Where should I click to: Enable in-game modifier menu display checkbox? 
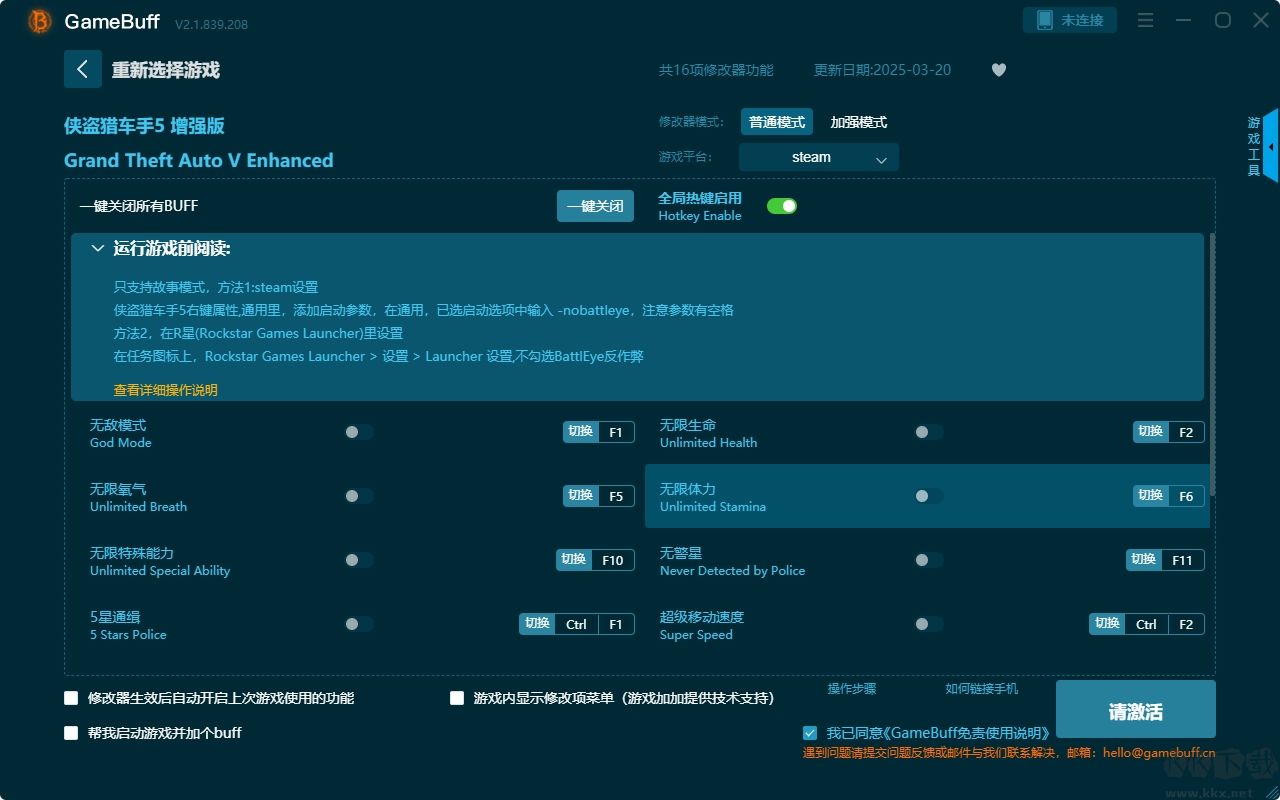(x=456, y=698)
